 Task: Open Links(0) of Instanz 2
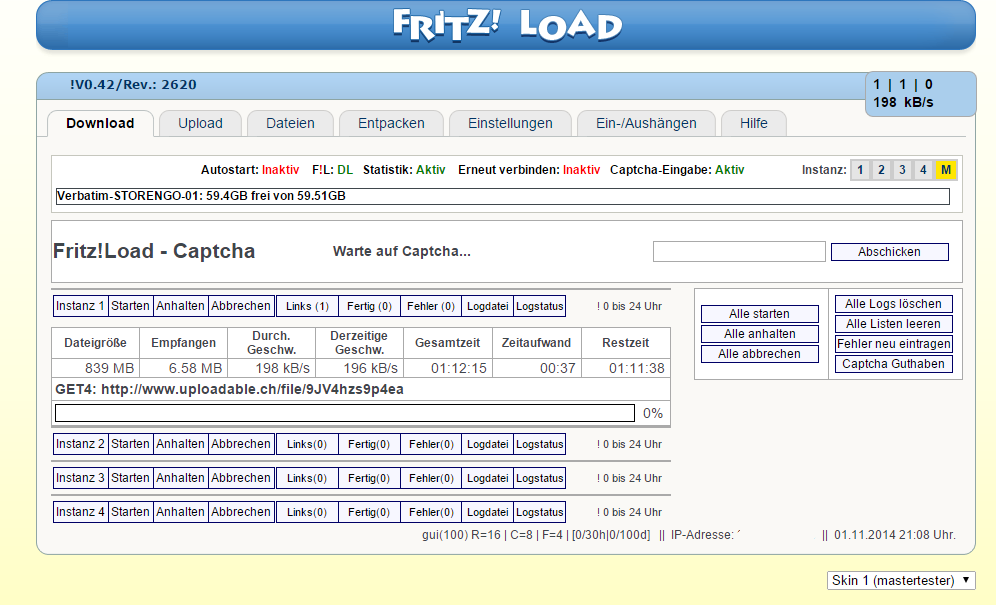307,444
